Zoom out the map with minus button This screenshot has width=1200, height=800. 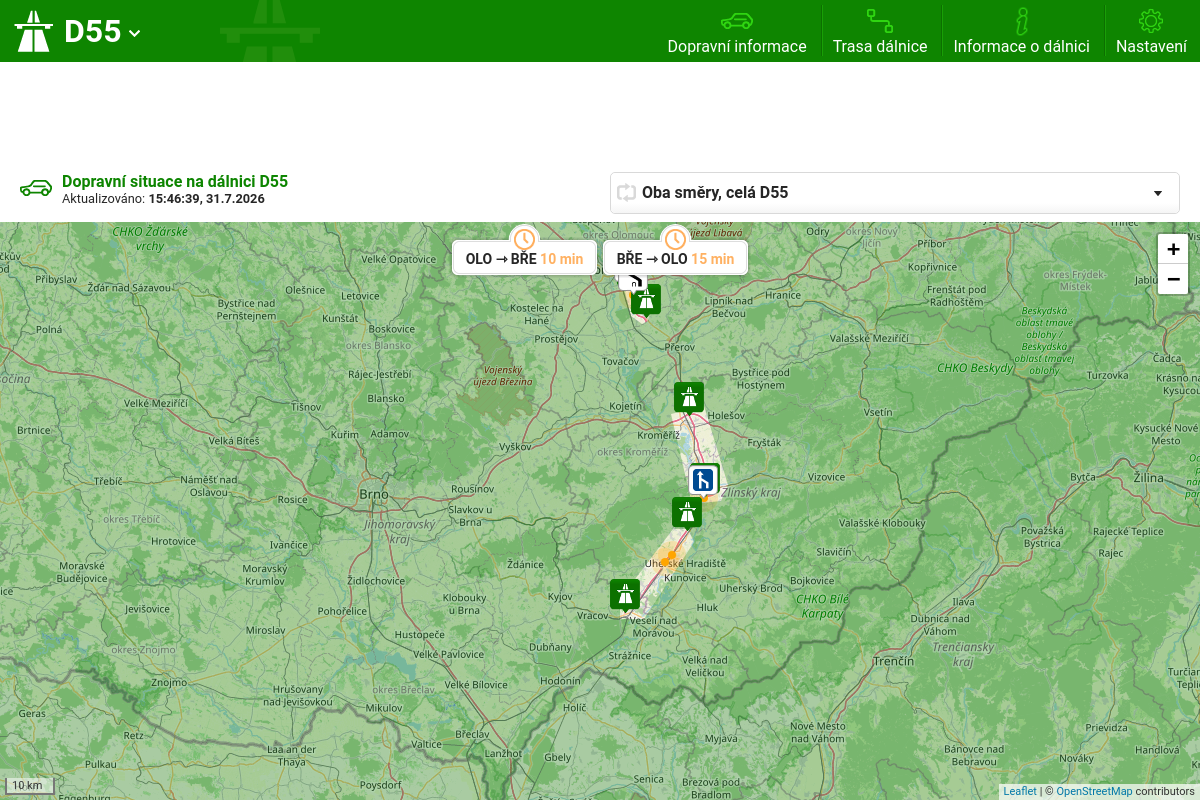coord(1173,278)
